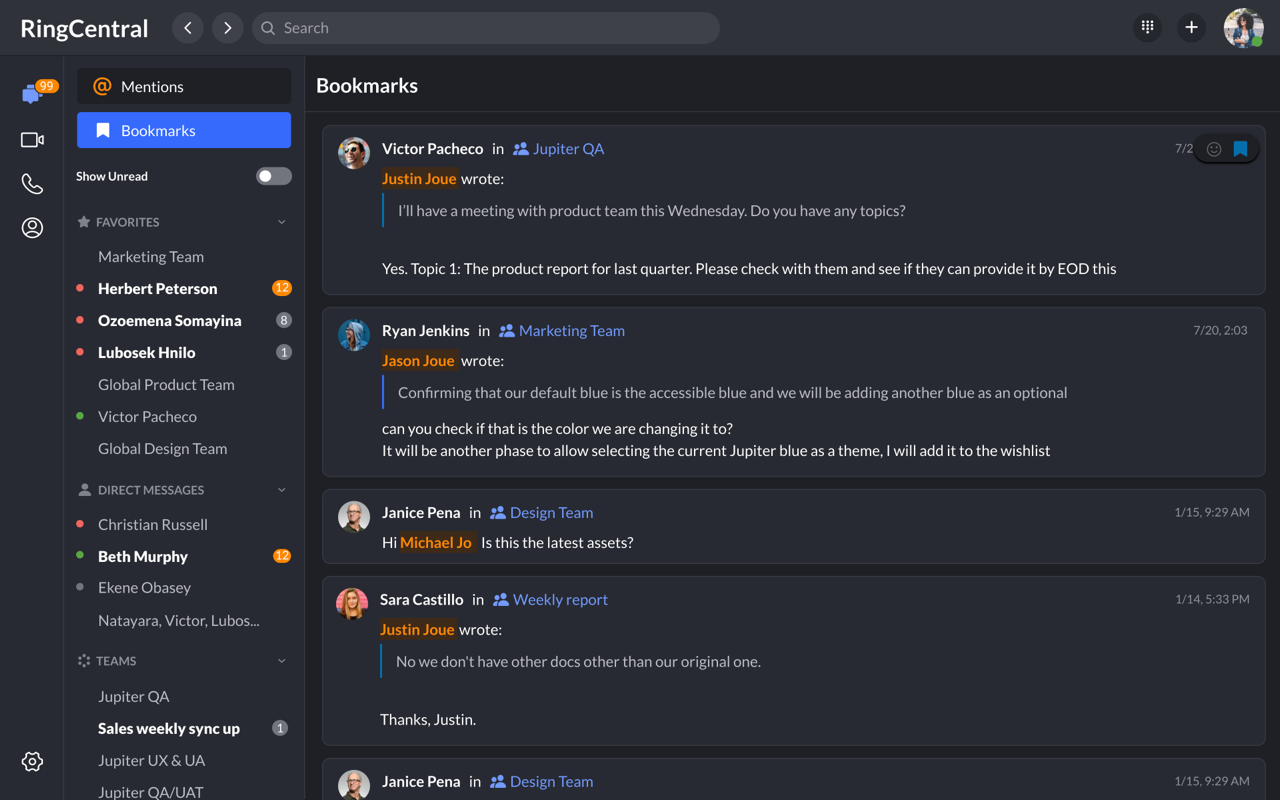Switch to the Mentions tab
The height and width of the screenshot is (800, 1280).
click(184, 87)
